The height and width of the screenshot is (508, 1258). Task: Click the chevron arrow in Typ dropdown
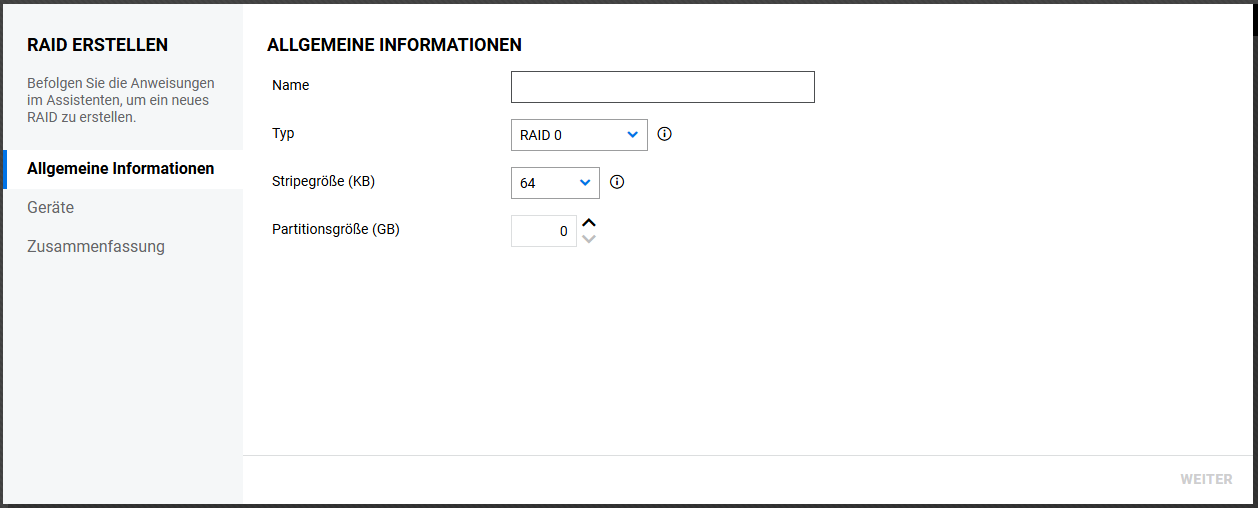(x=632, y=135)
